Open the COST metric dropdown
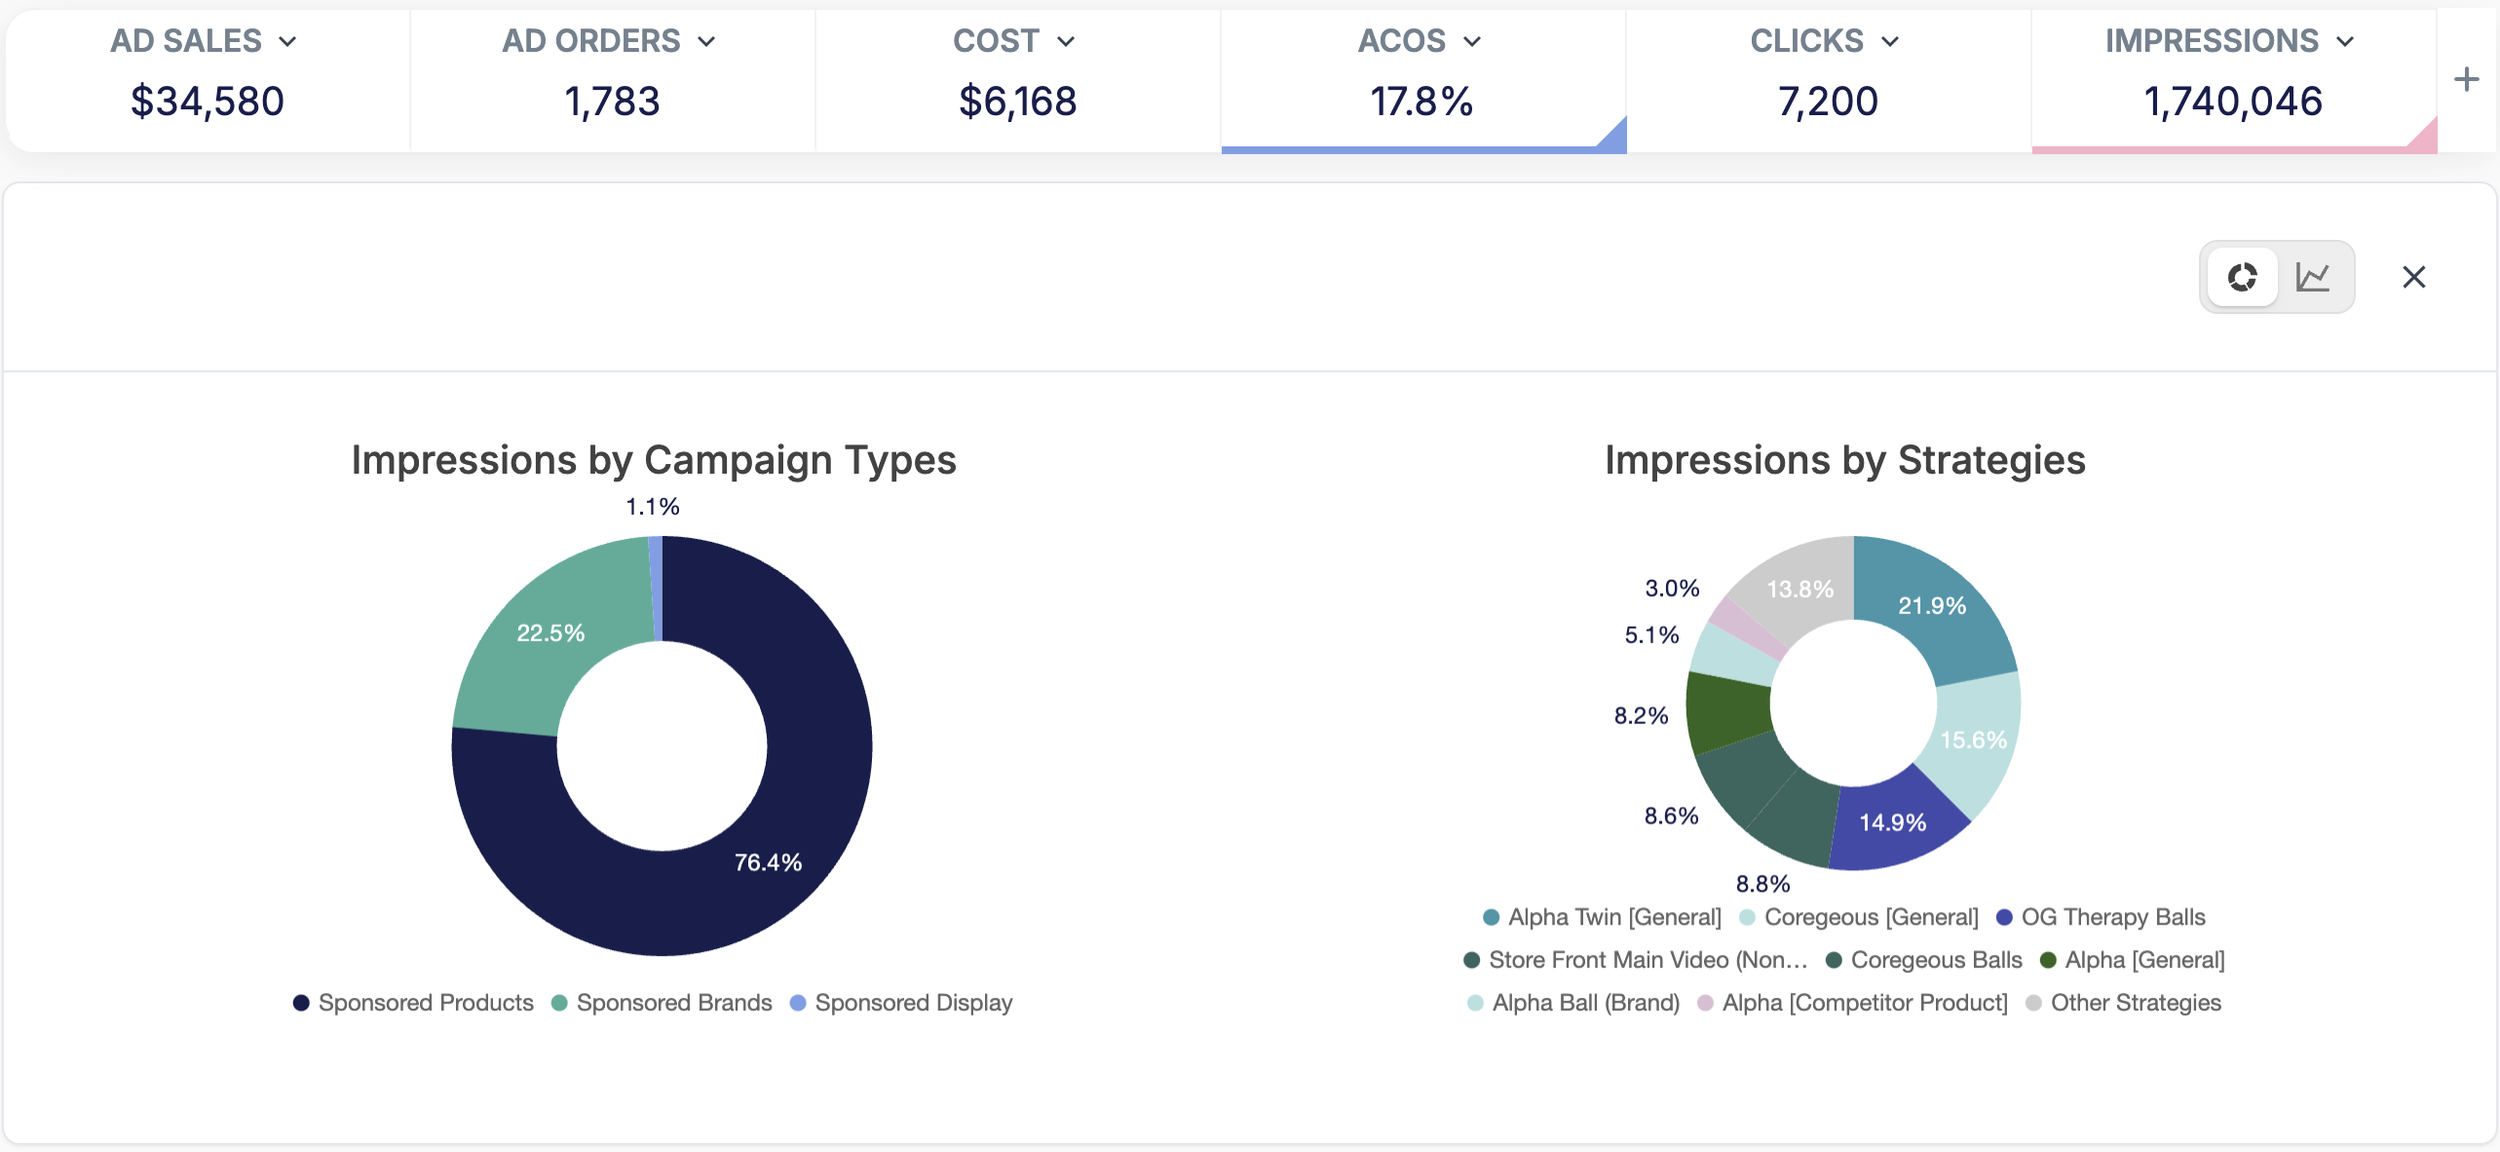 click(x=1066, y=42)
